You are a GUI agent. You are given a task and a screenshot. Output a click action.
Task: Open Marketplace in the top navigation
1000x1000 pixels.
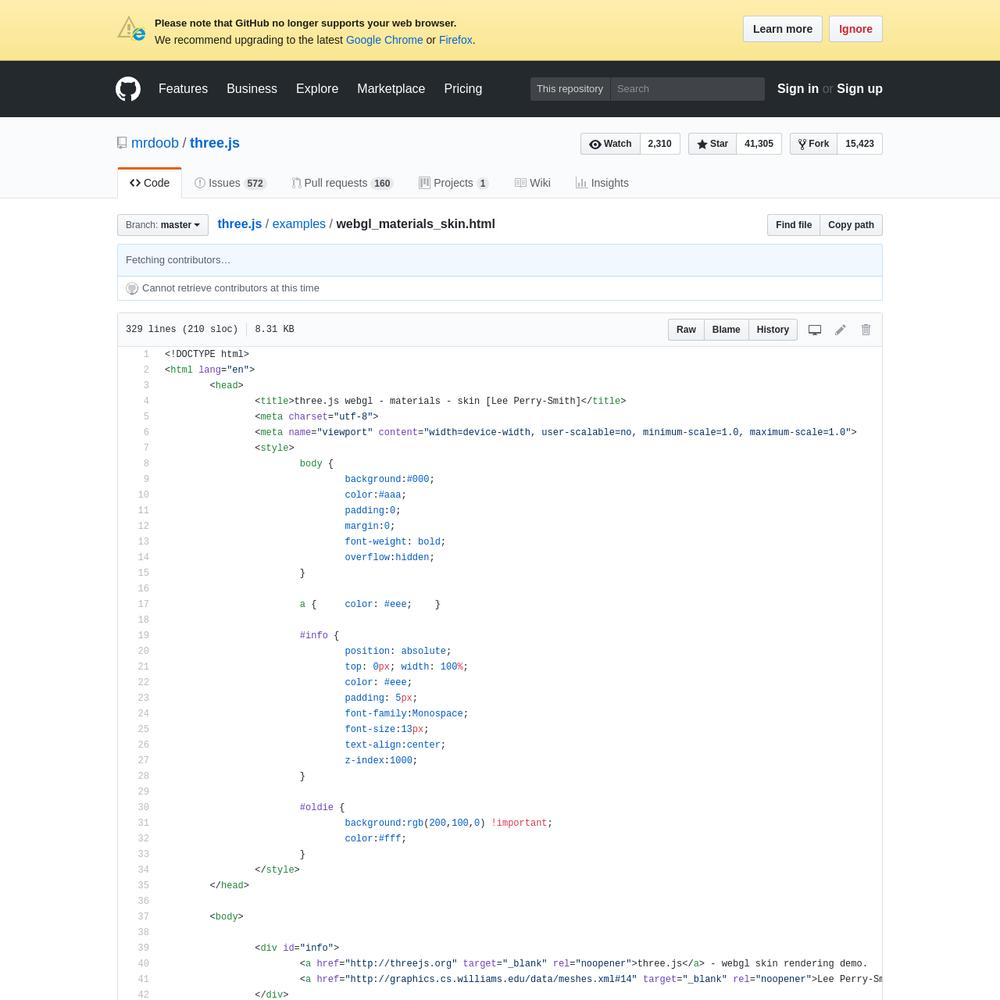click(391, 89)
